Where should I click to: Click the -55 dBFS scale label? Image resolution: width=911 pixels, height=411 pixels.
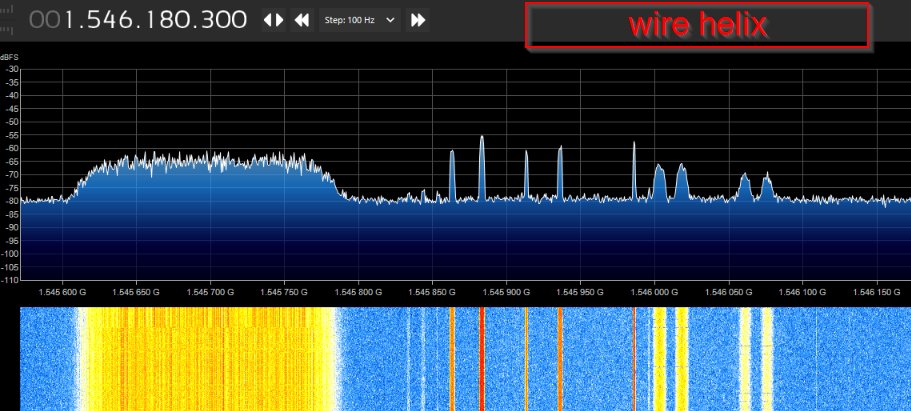pyautogui.click(x=12, y=135)
